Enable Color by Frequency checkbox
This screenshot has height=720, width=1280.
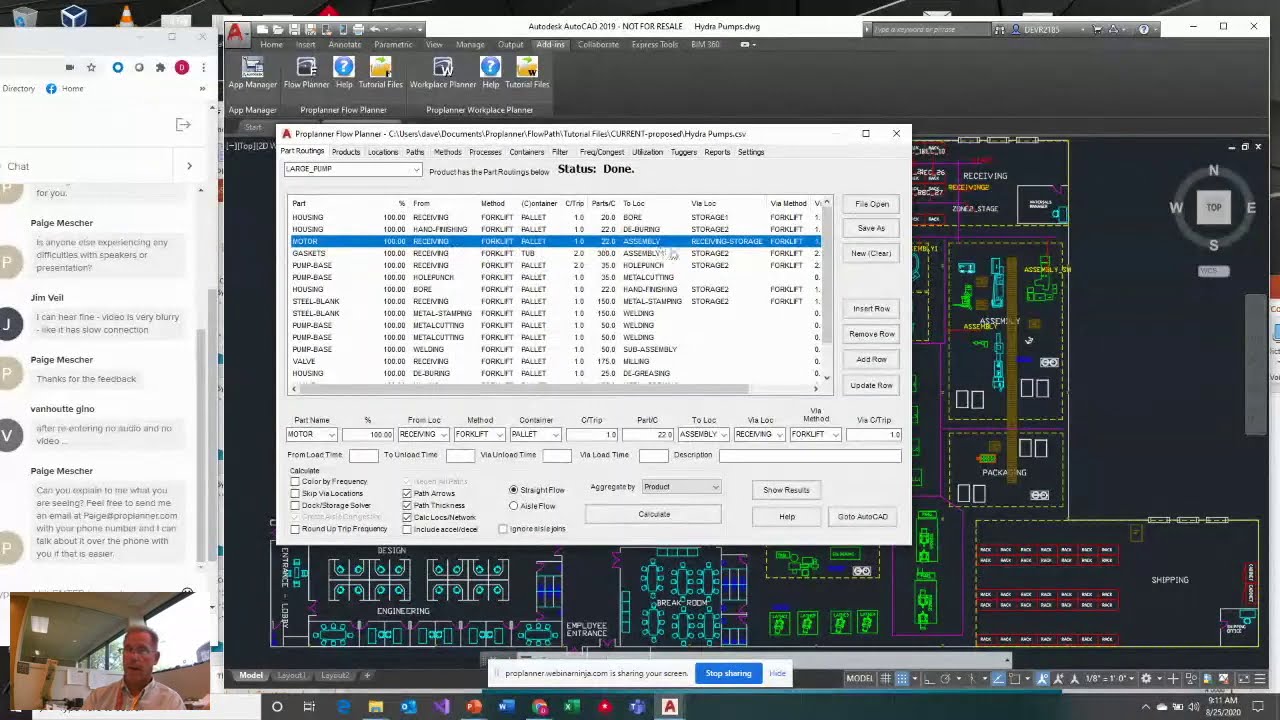click(x=295, y=481)
